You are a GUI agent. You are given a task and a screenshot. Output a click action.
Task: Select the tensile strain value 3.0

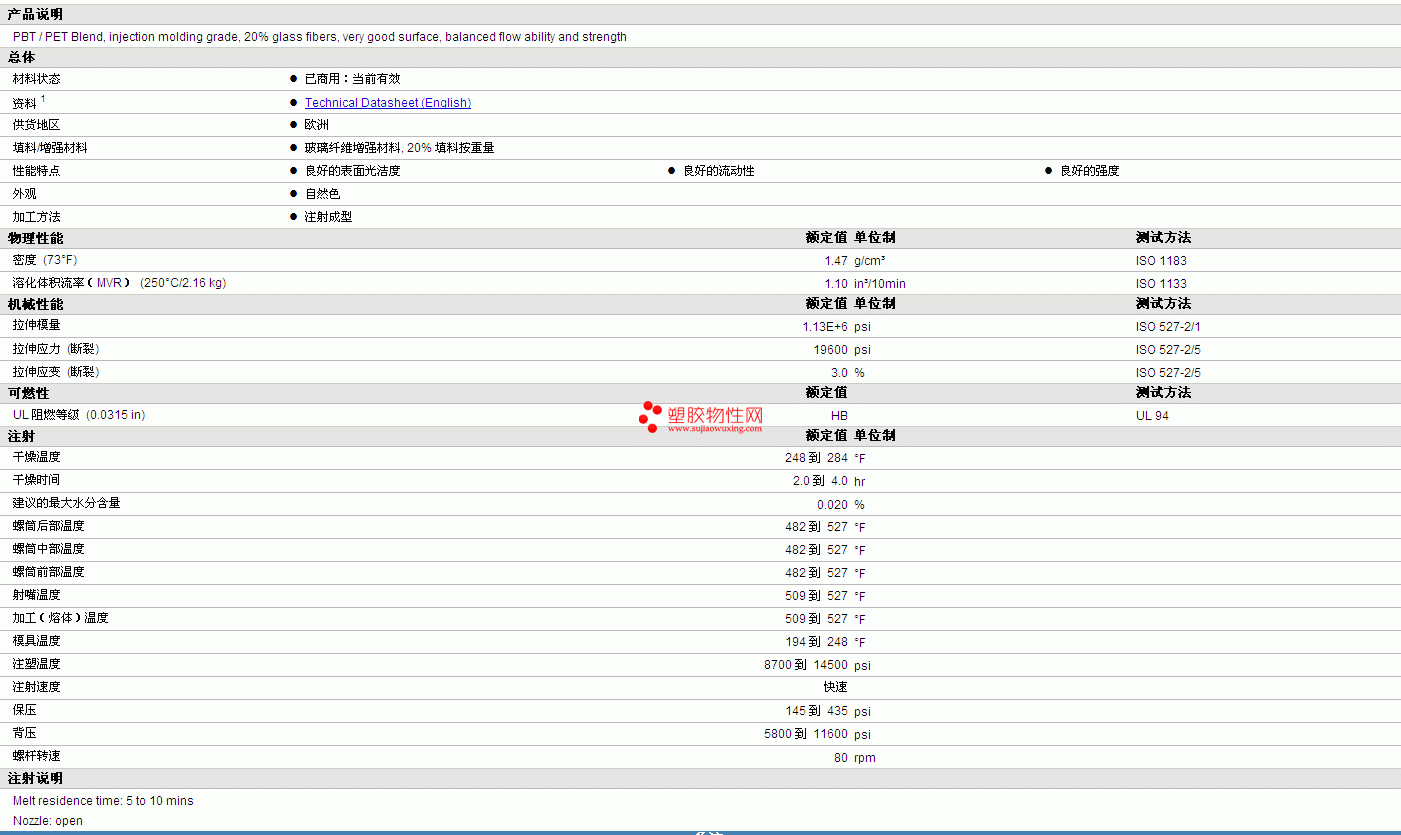(x=840, y=373)
